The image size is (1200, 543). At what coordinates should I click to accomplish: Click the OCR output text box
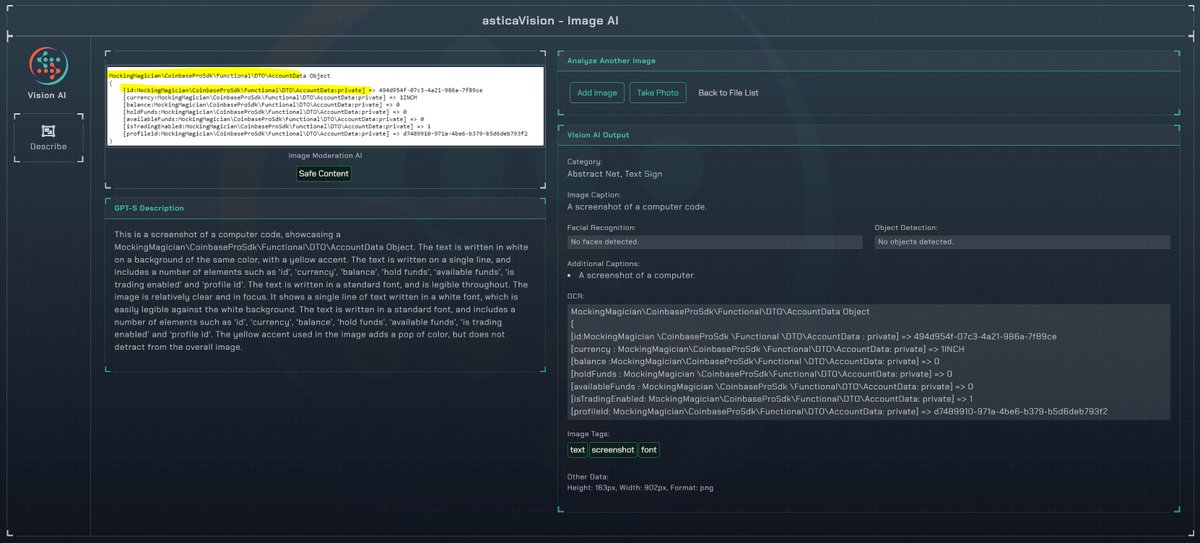(x=868, y=362)
